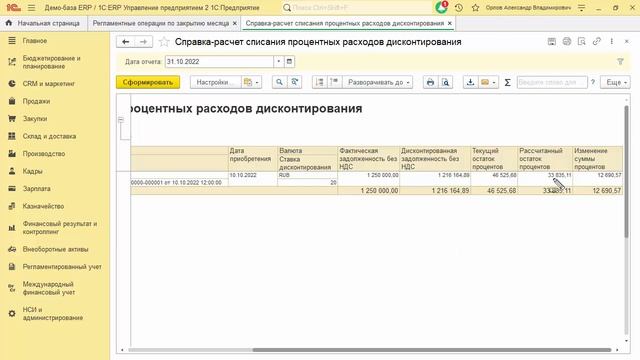
Task: Click the filter funnel icon
Action: (620, 62)
